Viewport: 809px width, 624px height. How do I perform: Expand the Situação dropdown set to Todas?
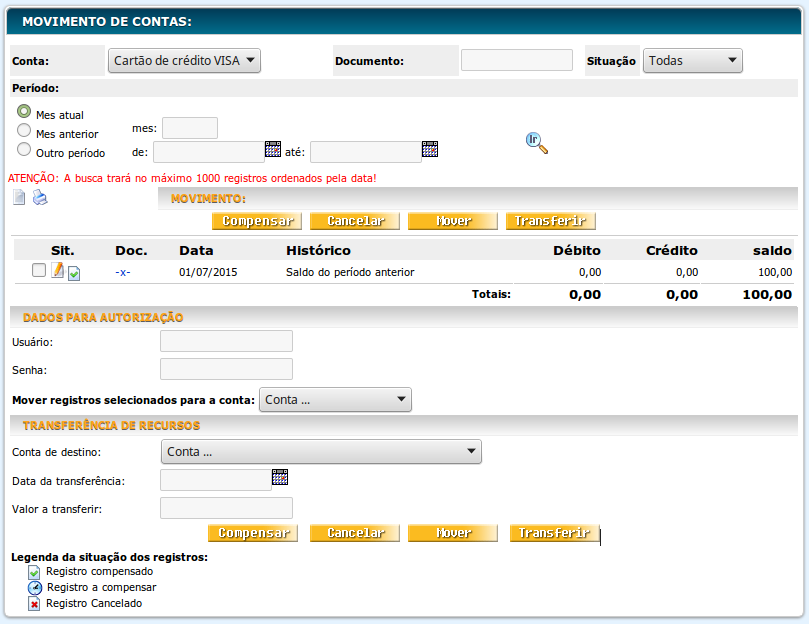point(692,61)
